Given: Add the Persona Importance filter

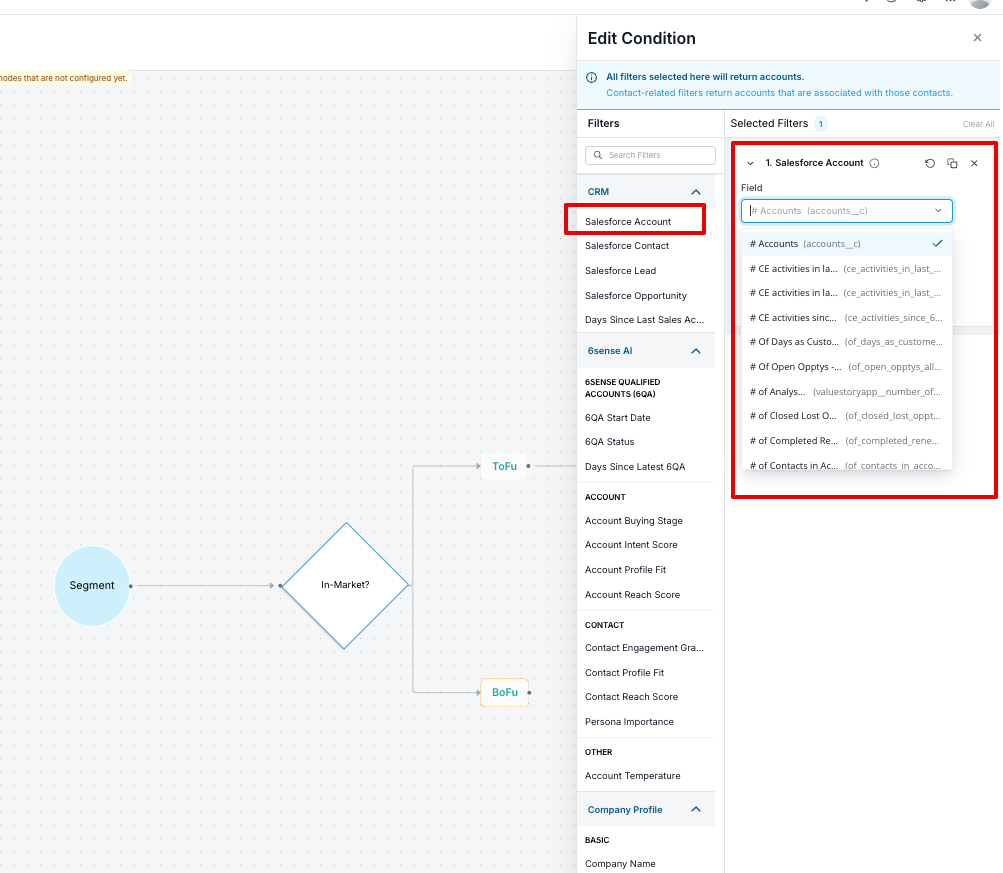Looking at the screenshot, I should [629, 721].
